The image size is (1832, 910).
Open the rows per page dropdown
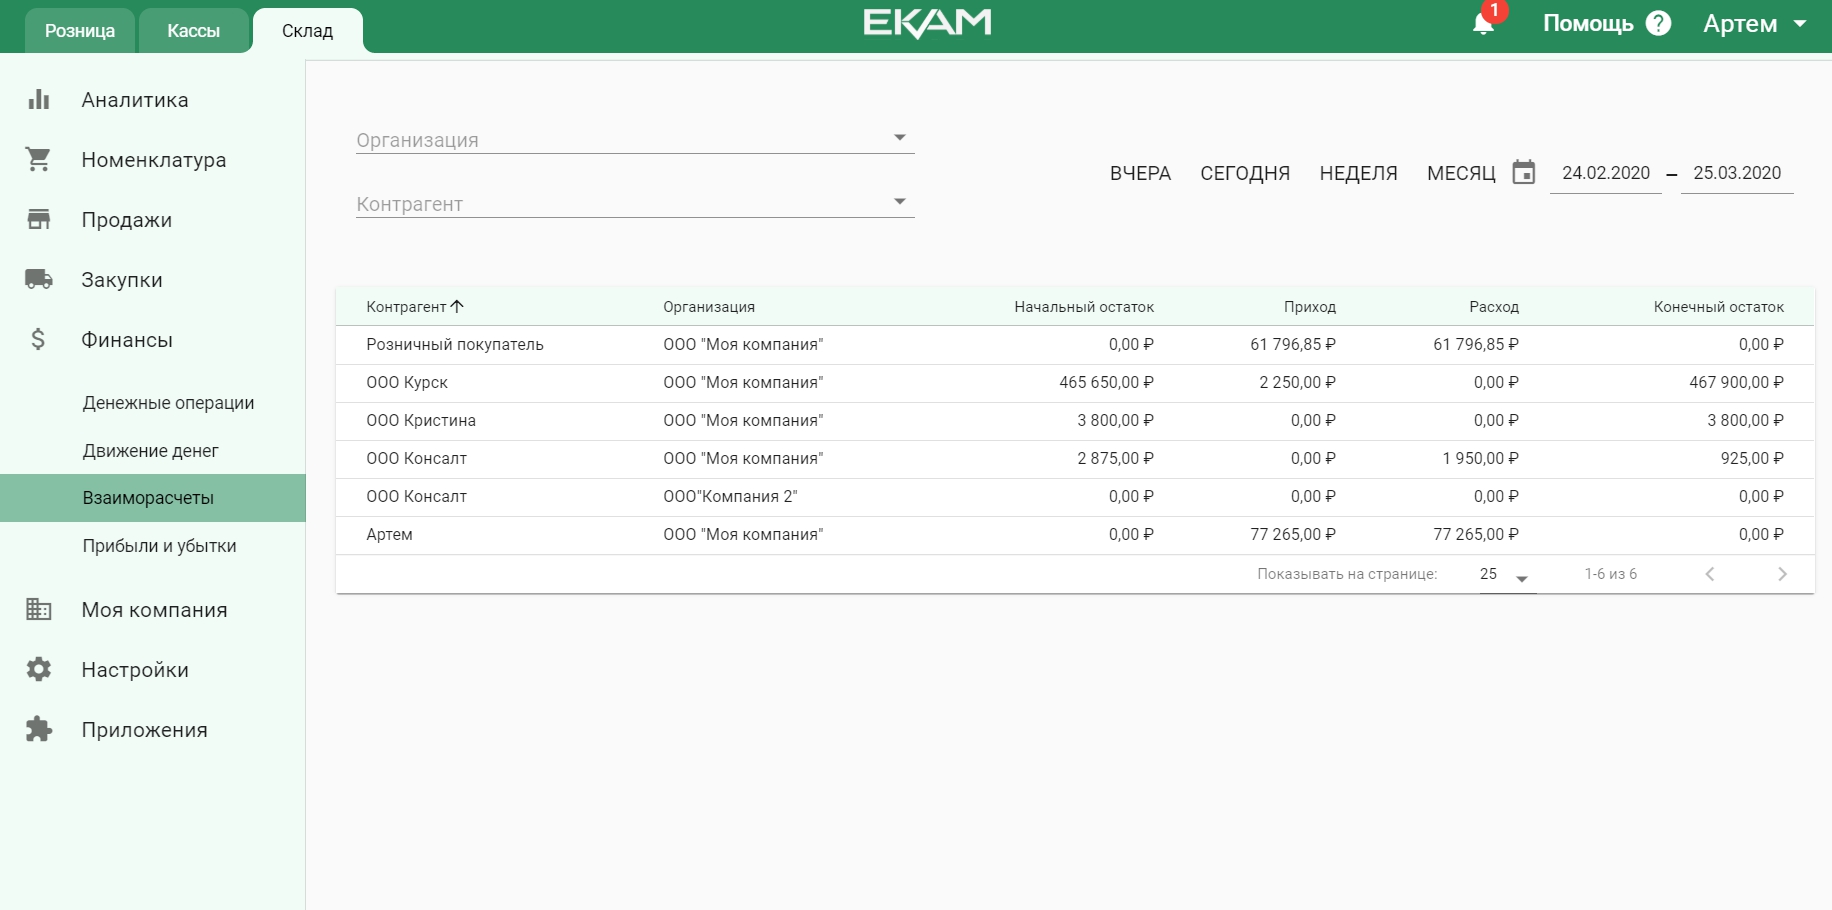[1507, 575]
